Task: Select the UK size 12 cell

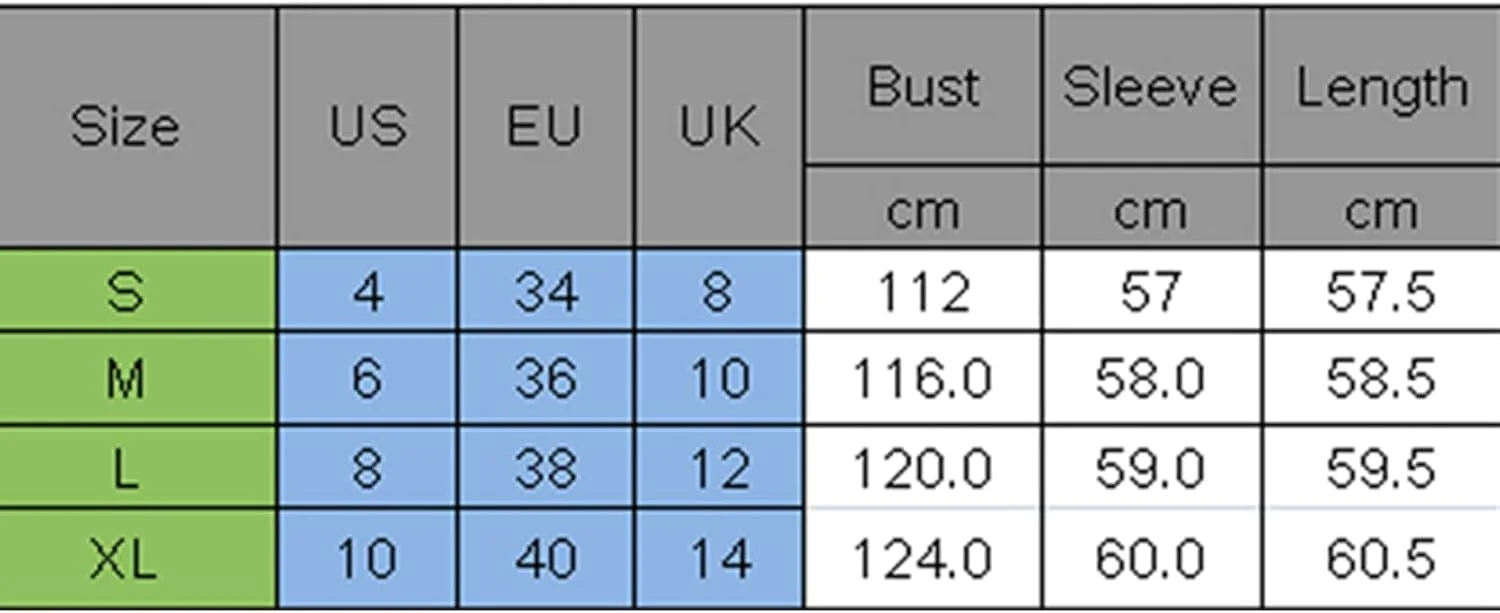Action: [x=719, y=468]
